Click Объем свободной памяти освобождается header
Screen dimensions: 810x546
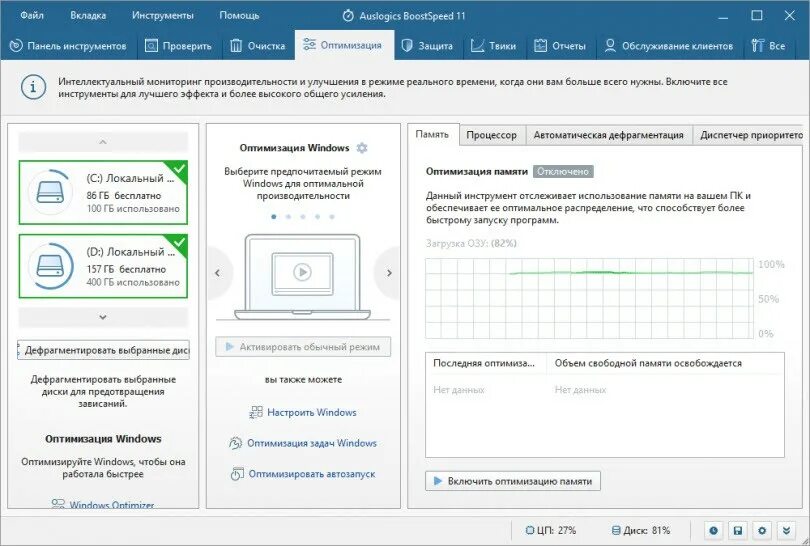pyautogui.click(x=648, y=363)
